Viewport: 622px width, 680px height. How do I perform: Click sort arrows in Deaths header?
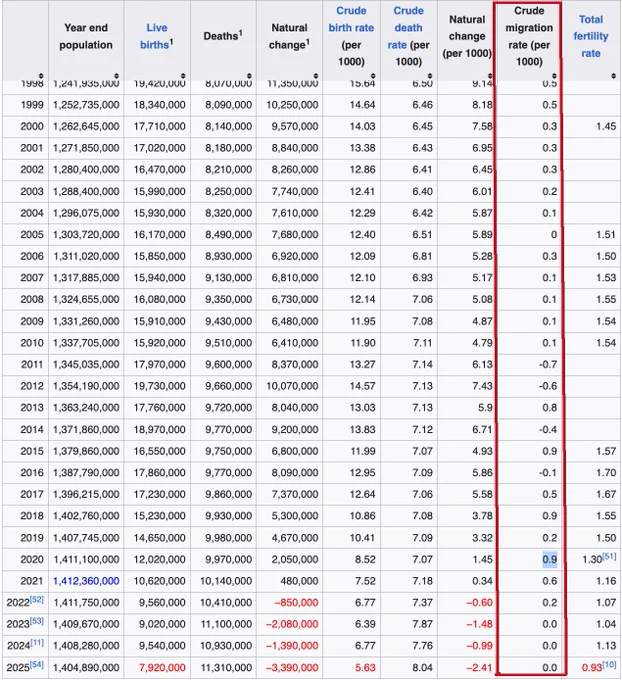coord(249,76)
